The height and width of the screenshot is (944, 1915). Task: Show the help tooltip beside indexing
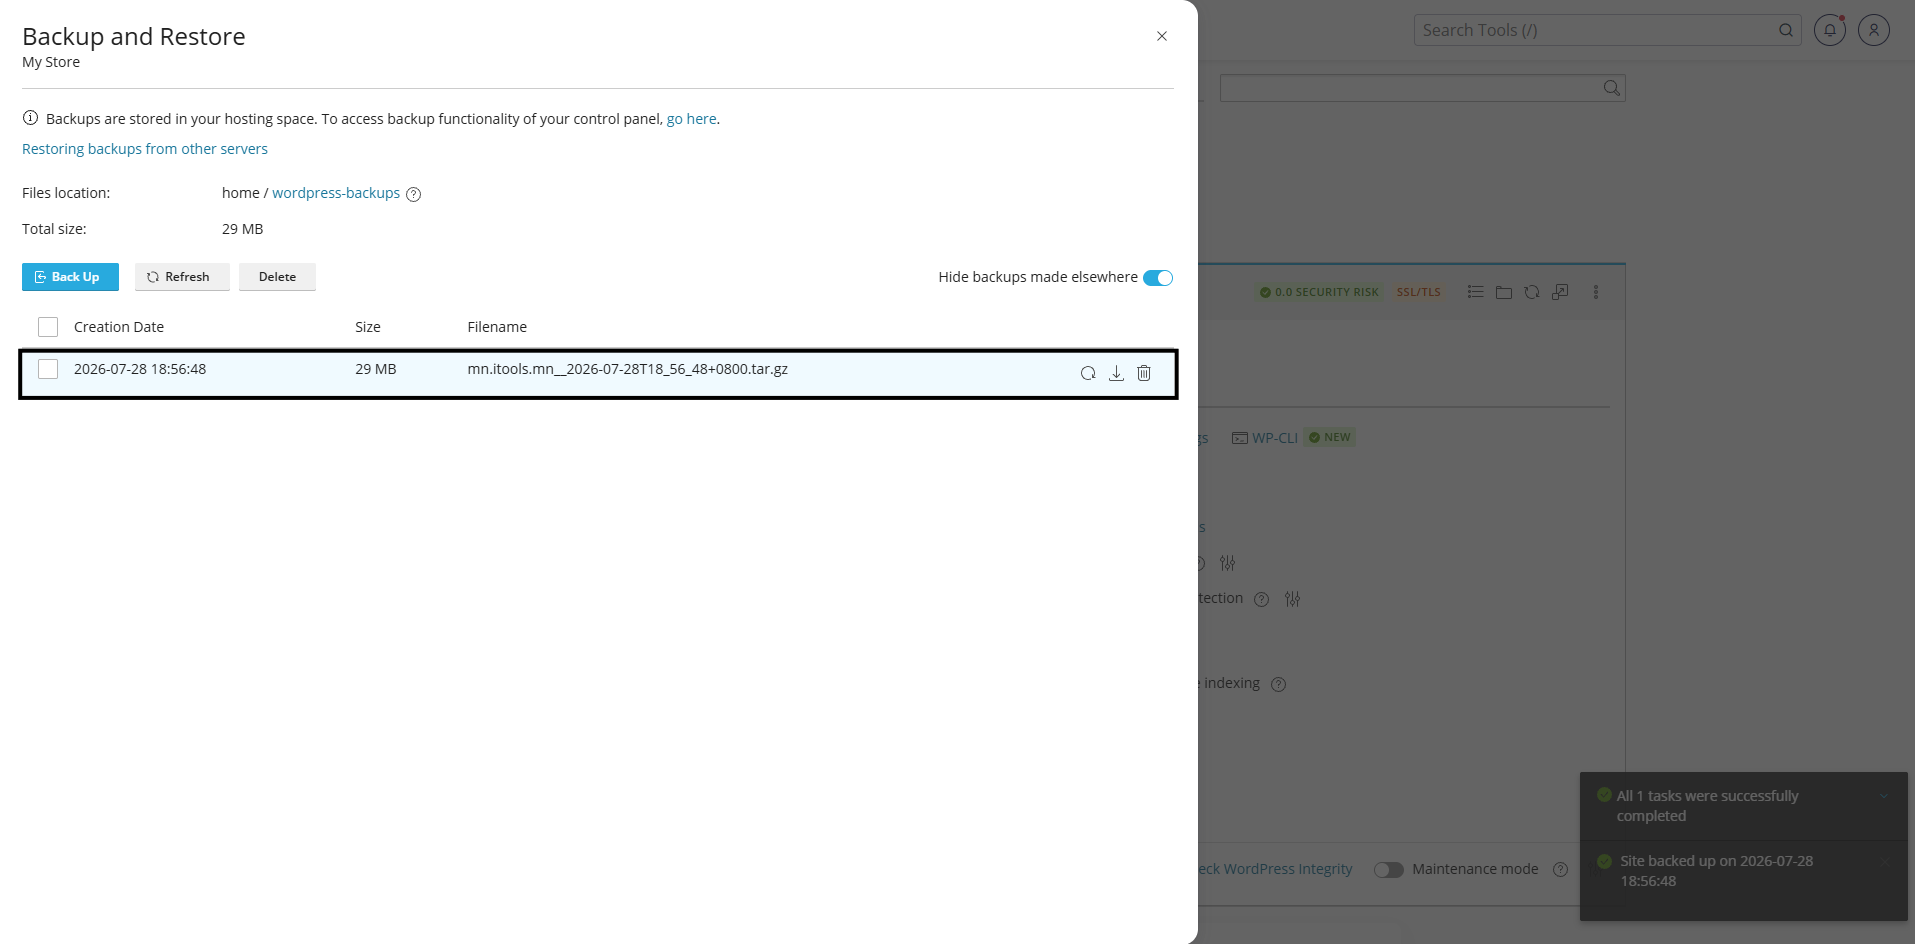[x=1278, y=684]
